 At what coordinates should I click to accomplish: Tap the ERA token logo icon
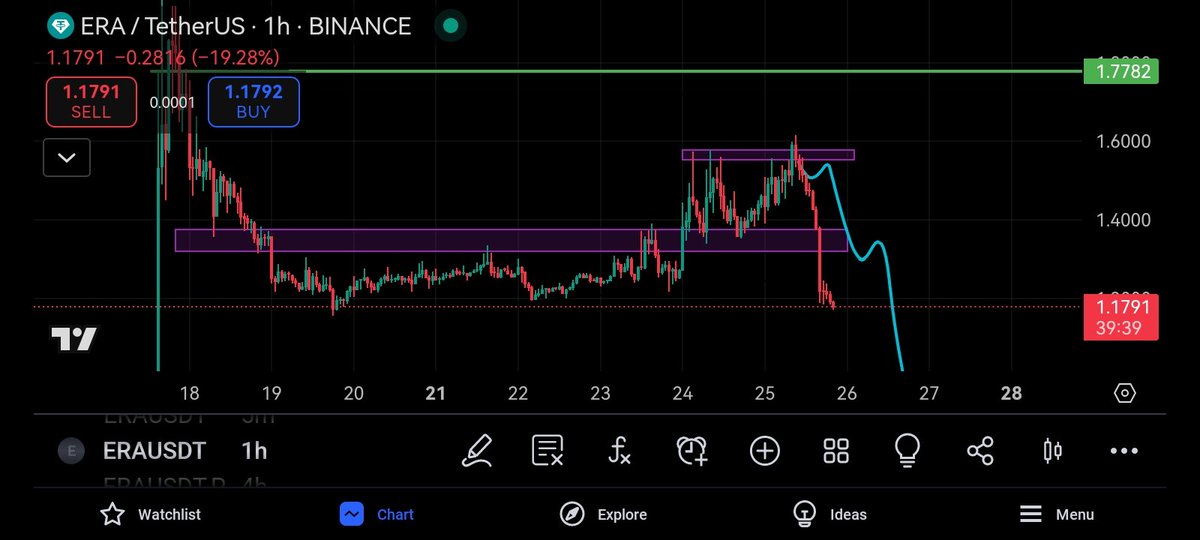pyautogui.click(x=60, y=26)
